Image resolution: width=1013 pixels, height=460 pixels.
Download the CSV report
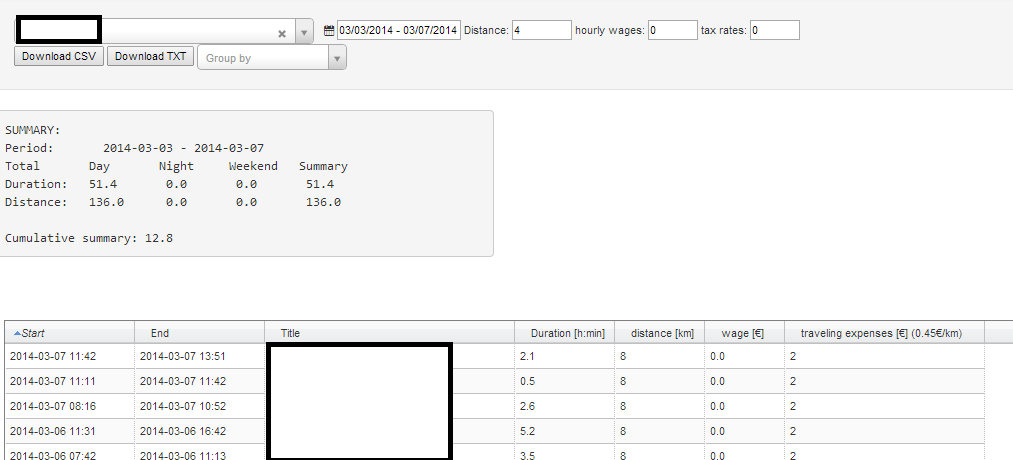click(x=59, y=56)
